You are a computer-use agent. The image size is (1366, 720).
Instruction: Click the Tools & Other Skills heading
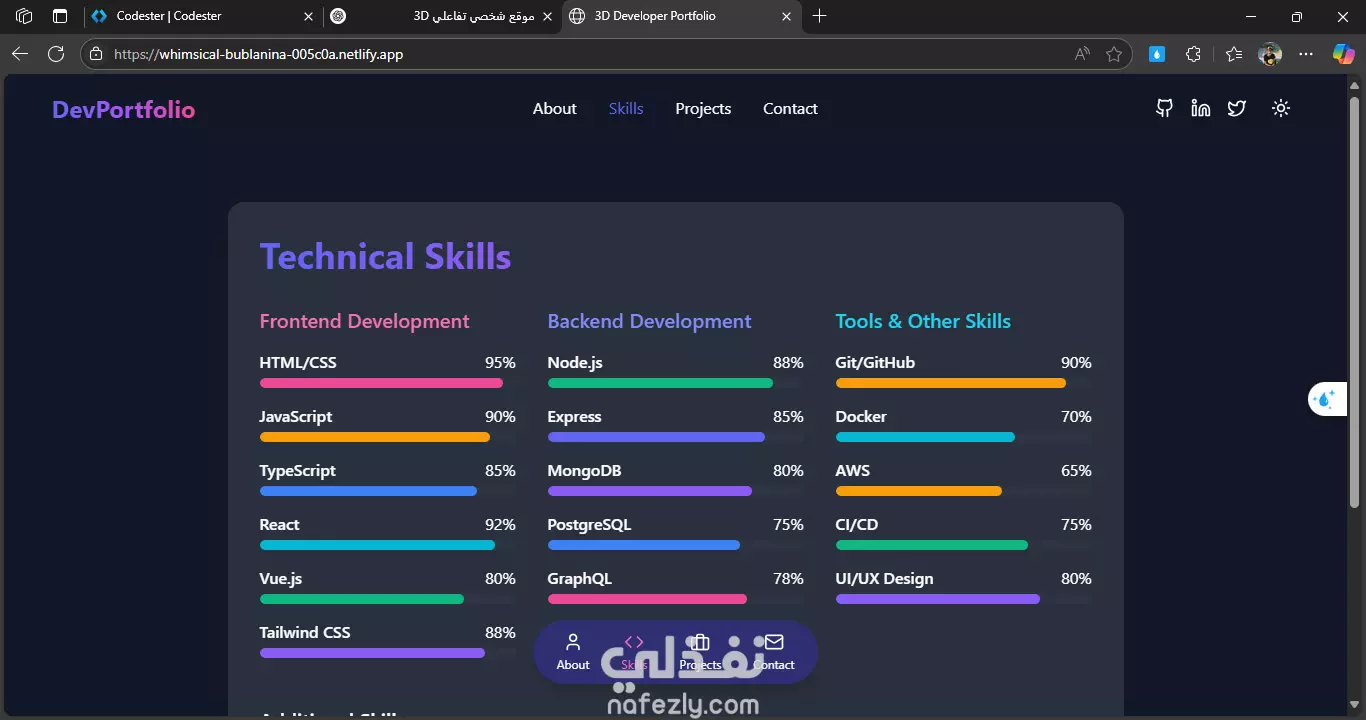pos(923,321)
